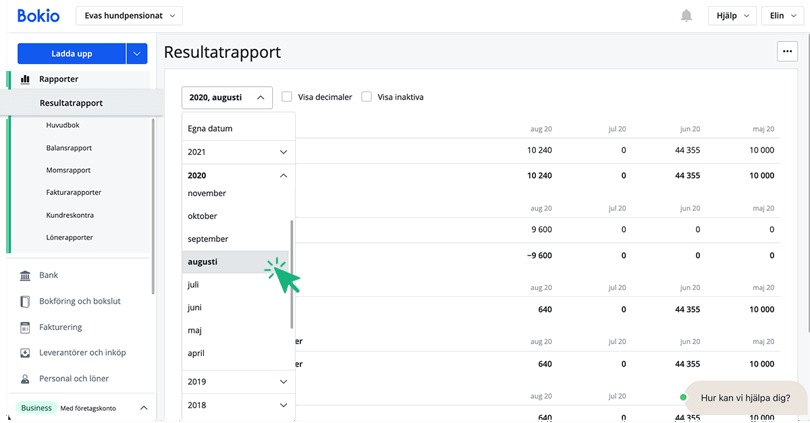Click the notification bell icon
Screen dimensions: 810x423
tap(686, 16)
